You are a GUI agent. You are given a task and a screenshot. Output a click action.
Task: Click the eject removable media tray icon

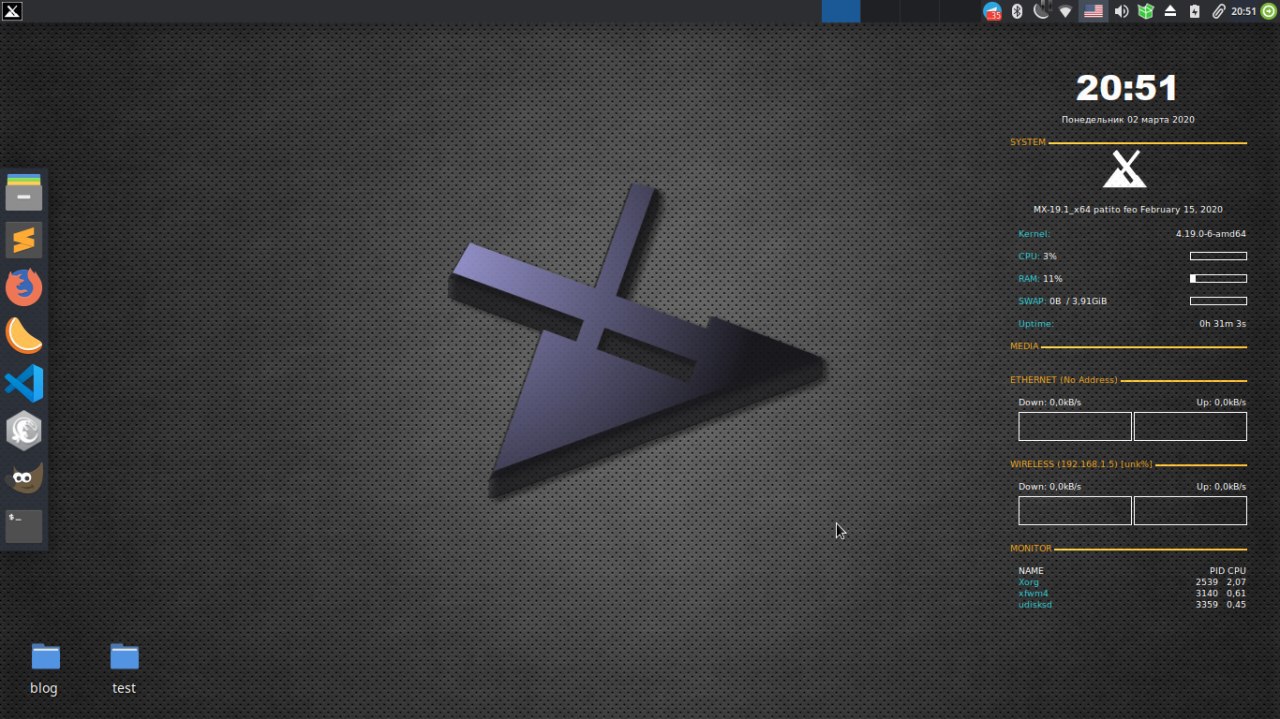click(1170, 11)
